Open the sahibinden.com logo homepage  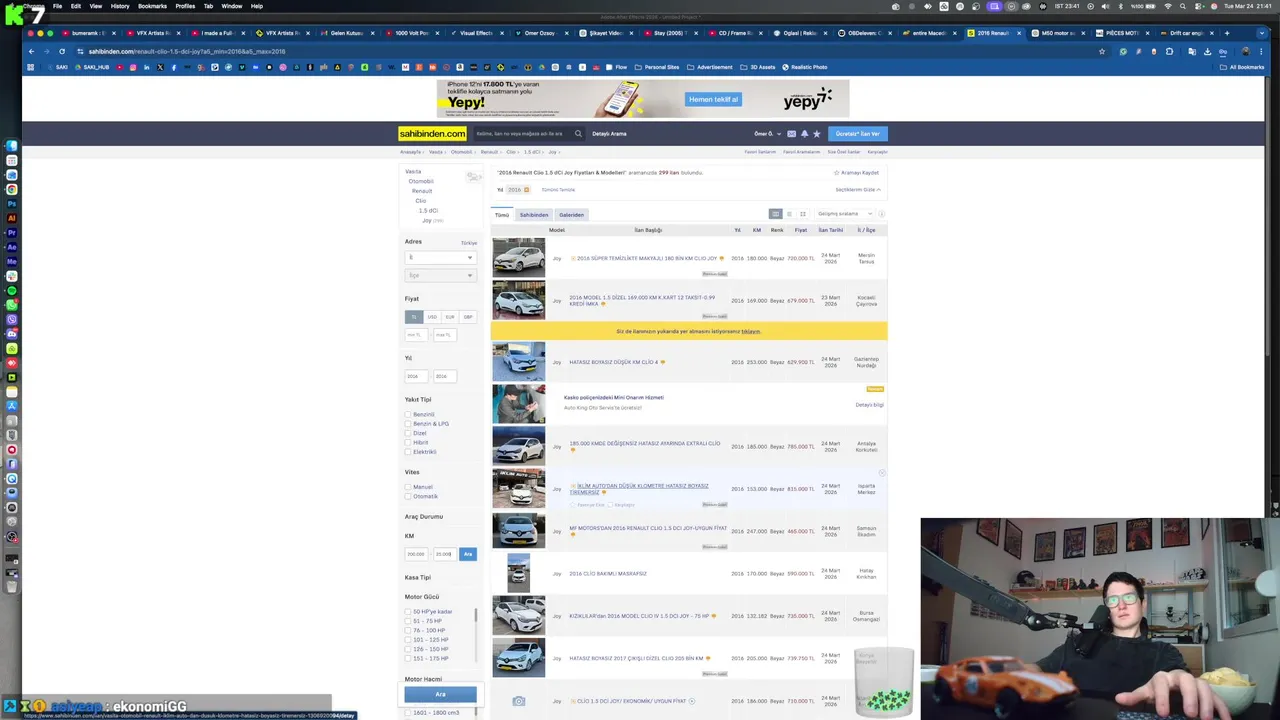pos(433,133)
